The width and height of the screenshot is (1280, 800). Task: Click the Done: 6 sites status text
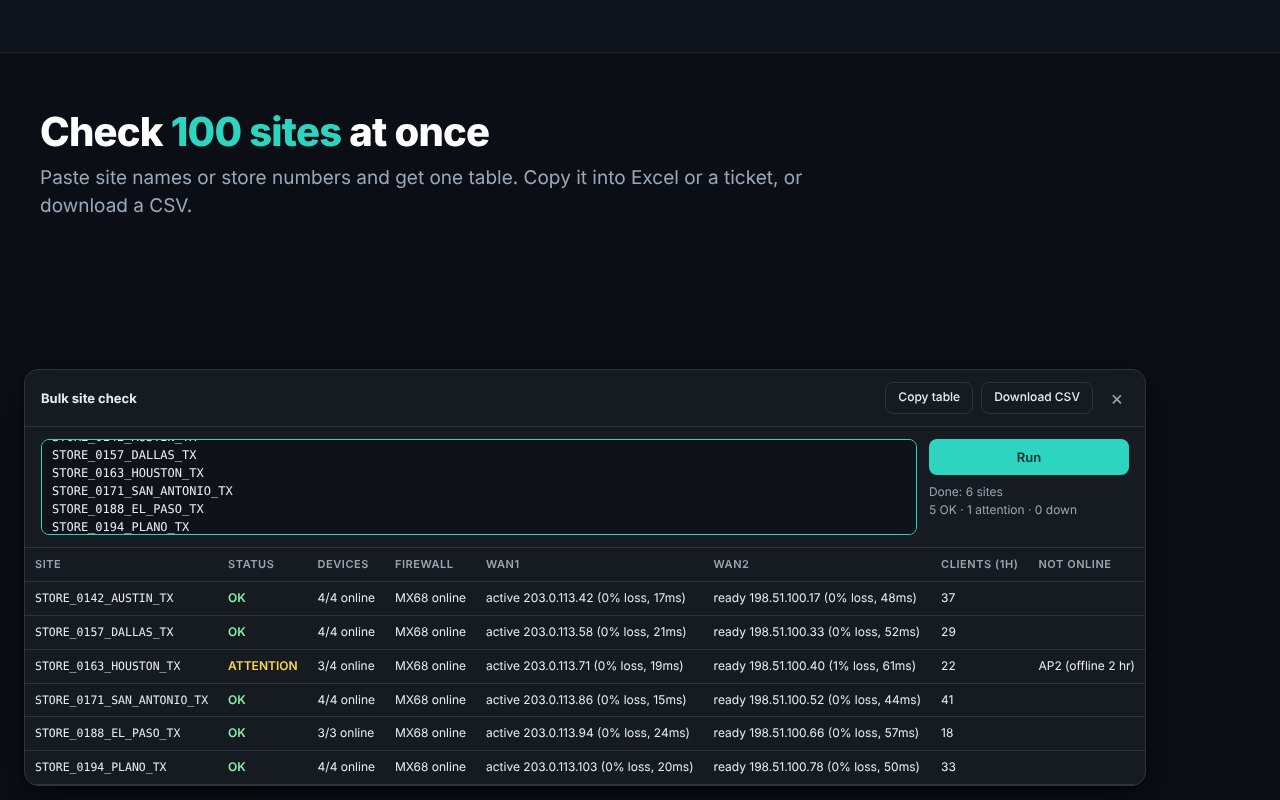tap(966, 492)
